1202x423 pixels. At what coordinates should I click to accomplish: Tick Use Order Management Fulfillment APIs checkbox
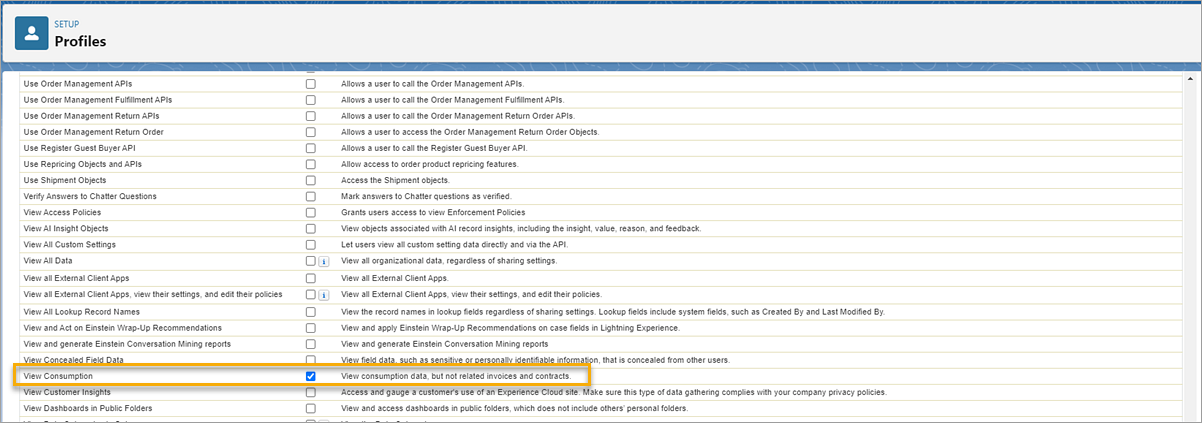pos(310,100)
